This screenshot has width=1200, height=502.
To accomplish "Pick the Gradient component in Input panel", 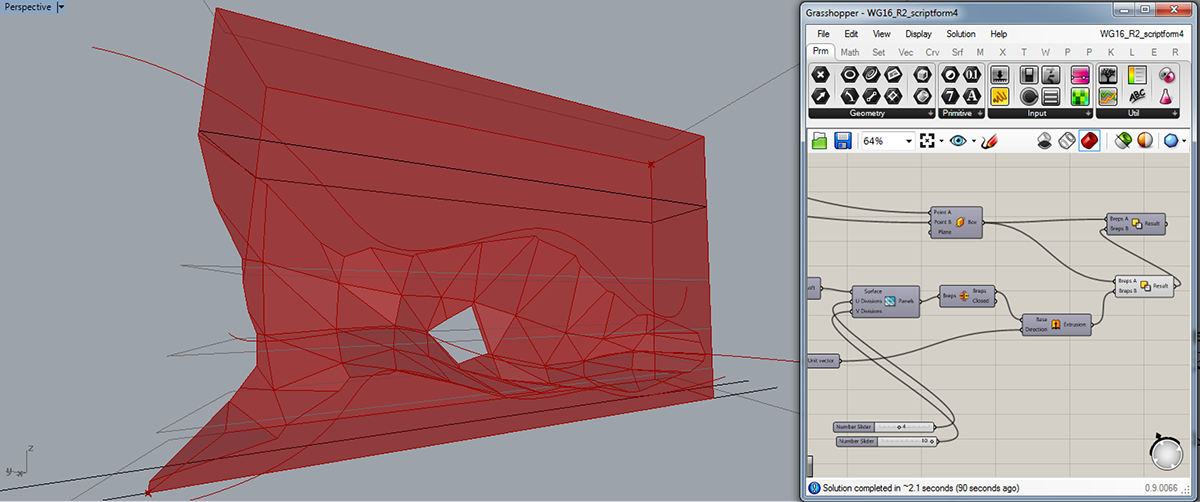I will tap(1080, 75).
